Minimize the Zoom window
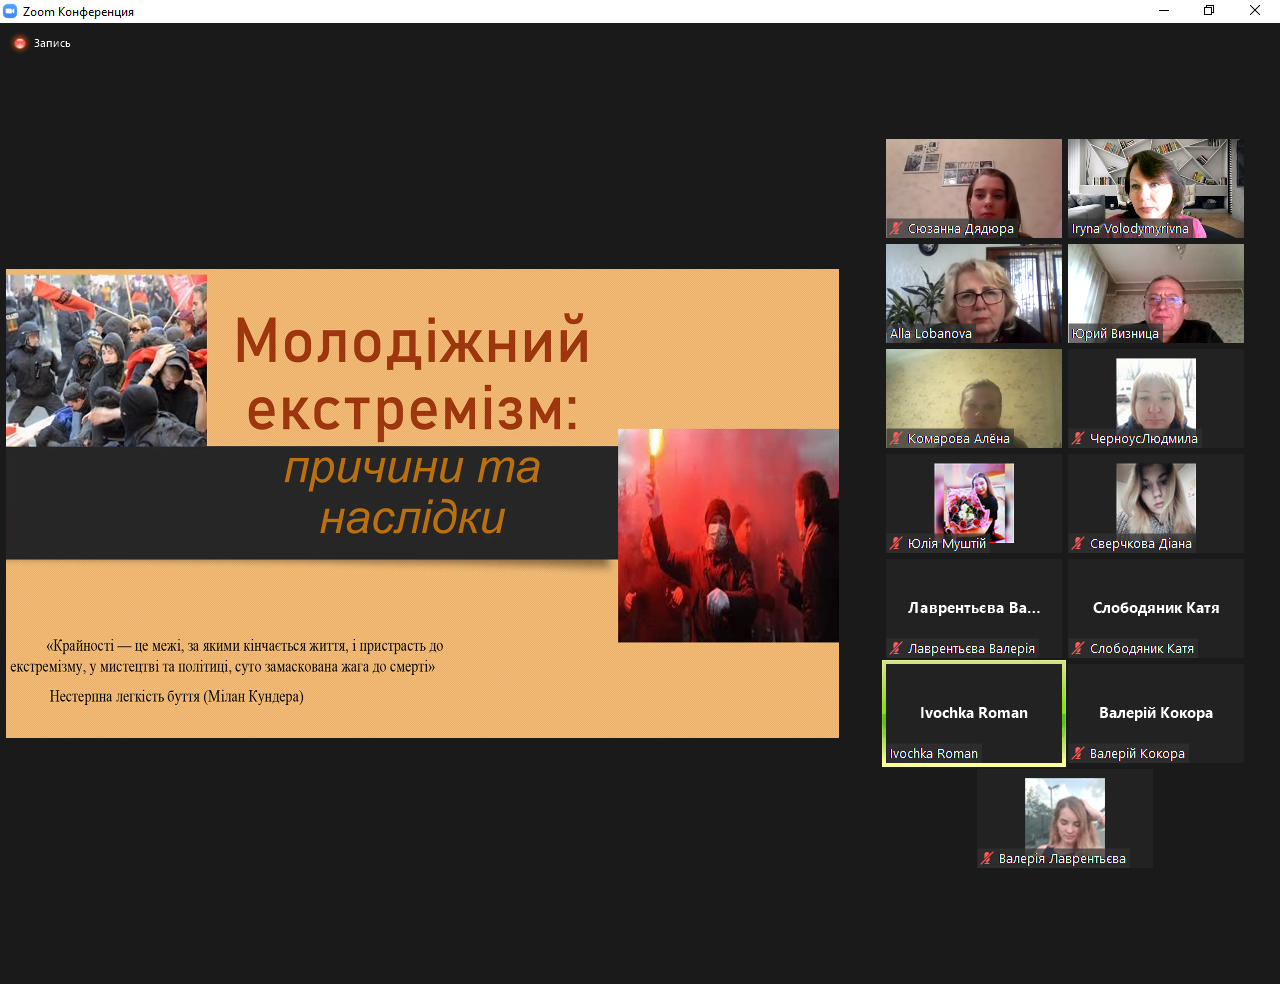The width and height of the screenshot is (1280, 984). (1164, 11)
